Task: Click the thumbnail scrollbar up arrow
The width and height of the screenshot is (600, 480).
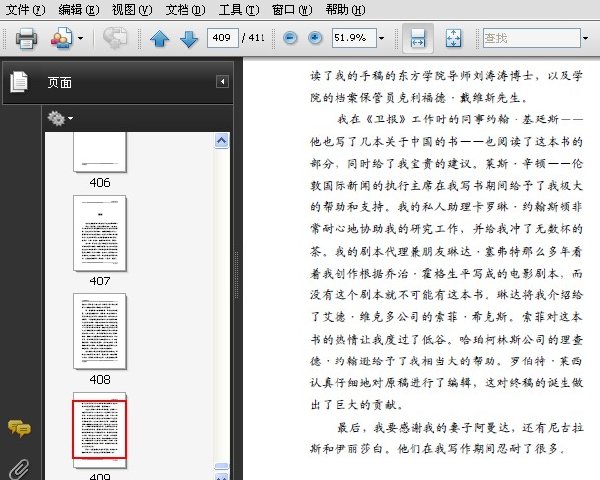Action: tap(222, 140)
